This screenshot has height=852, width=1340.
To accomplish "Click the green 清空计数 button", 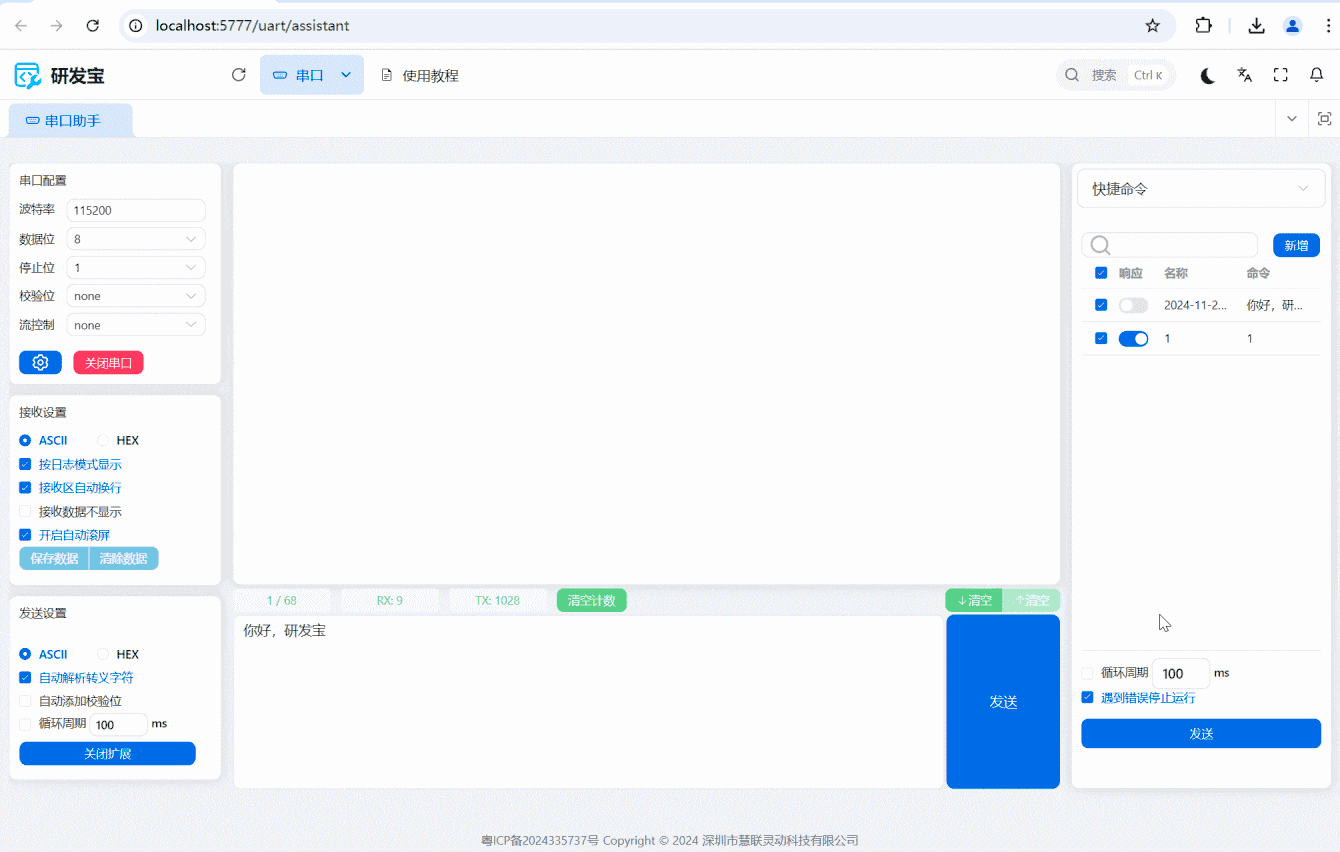I will pos(591,601).
